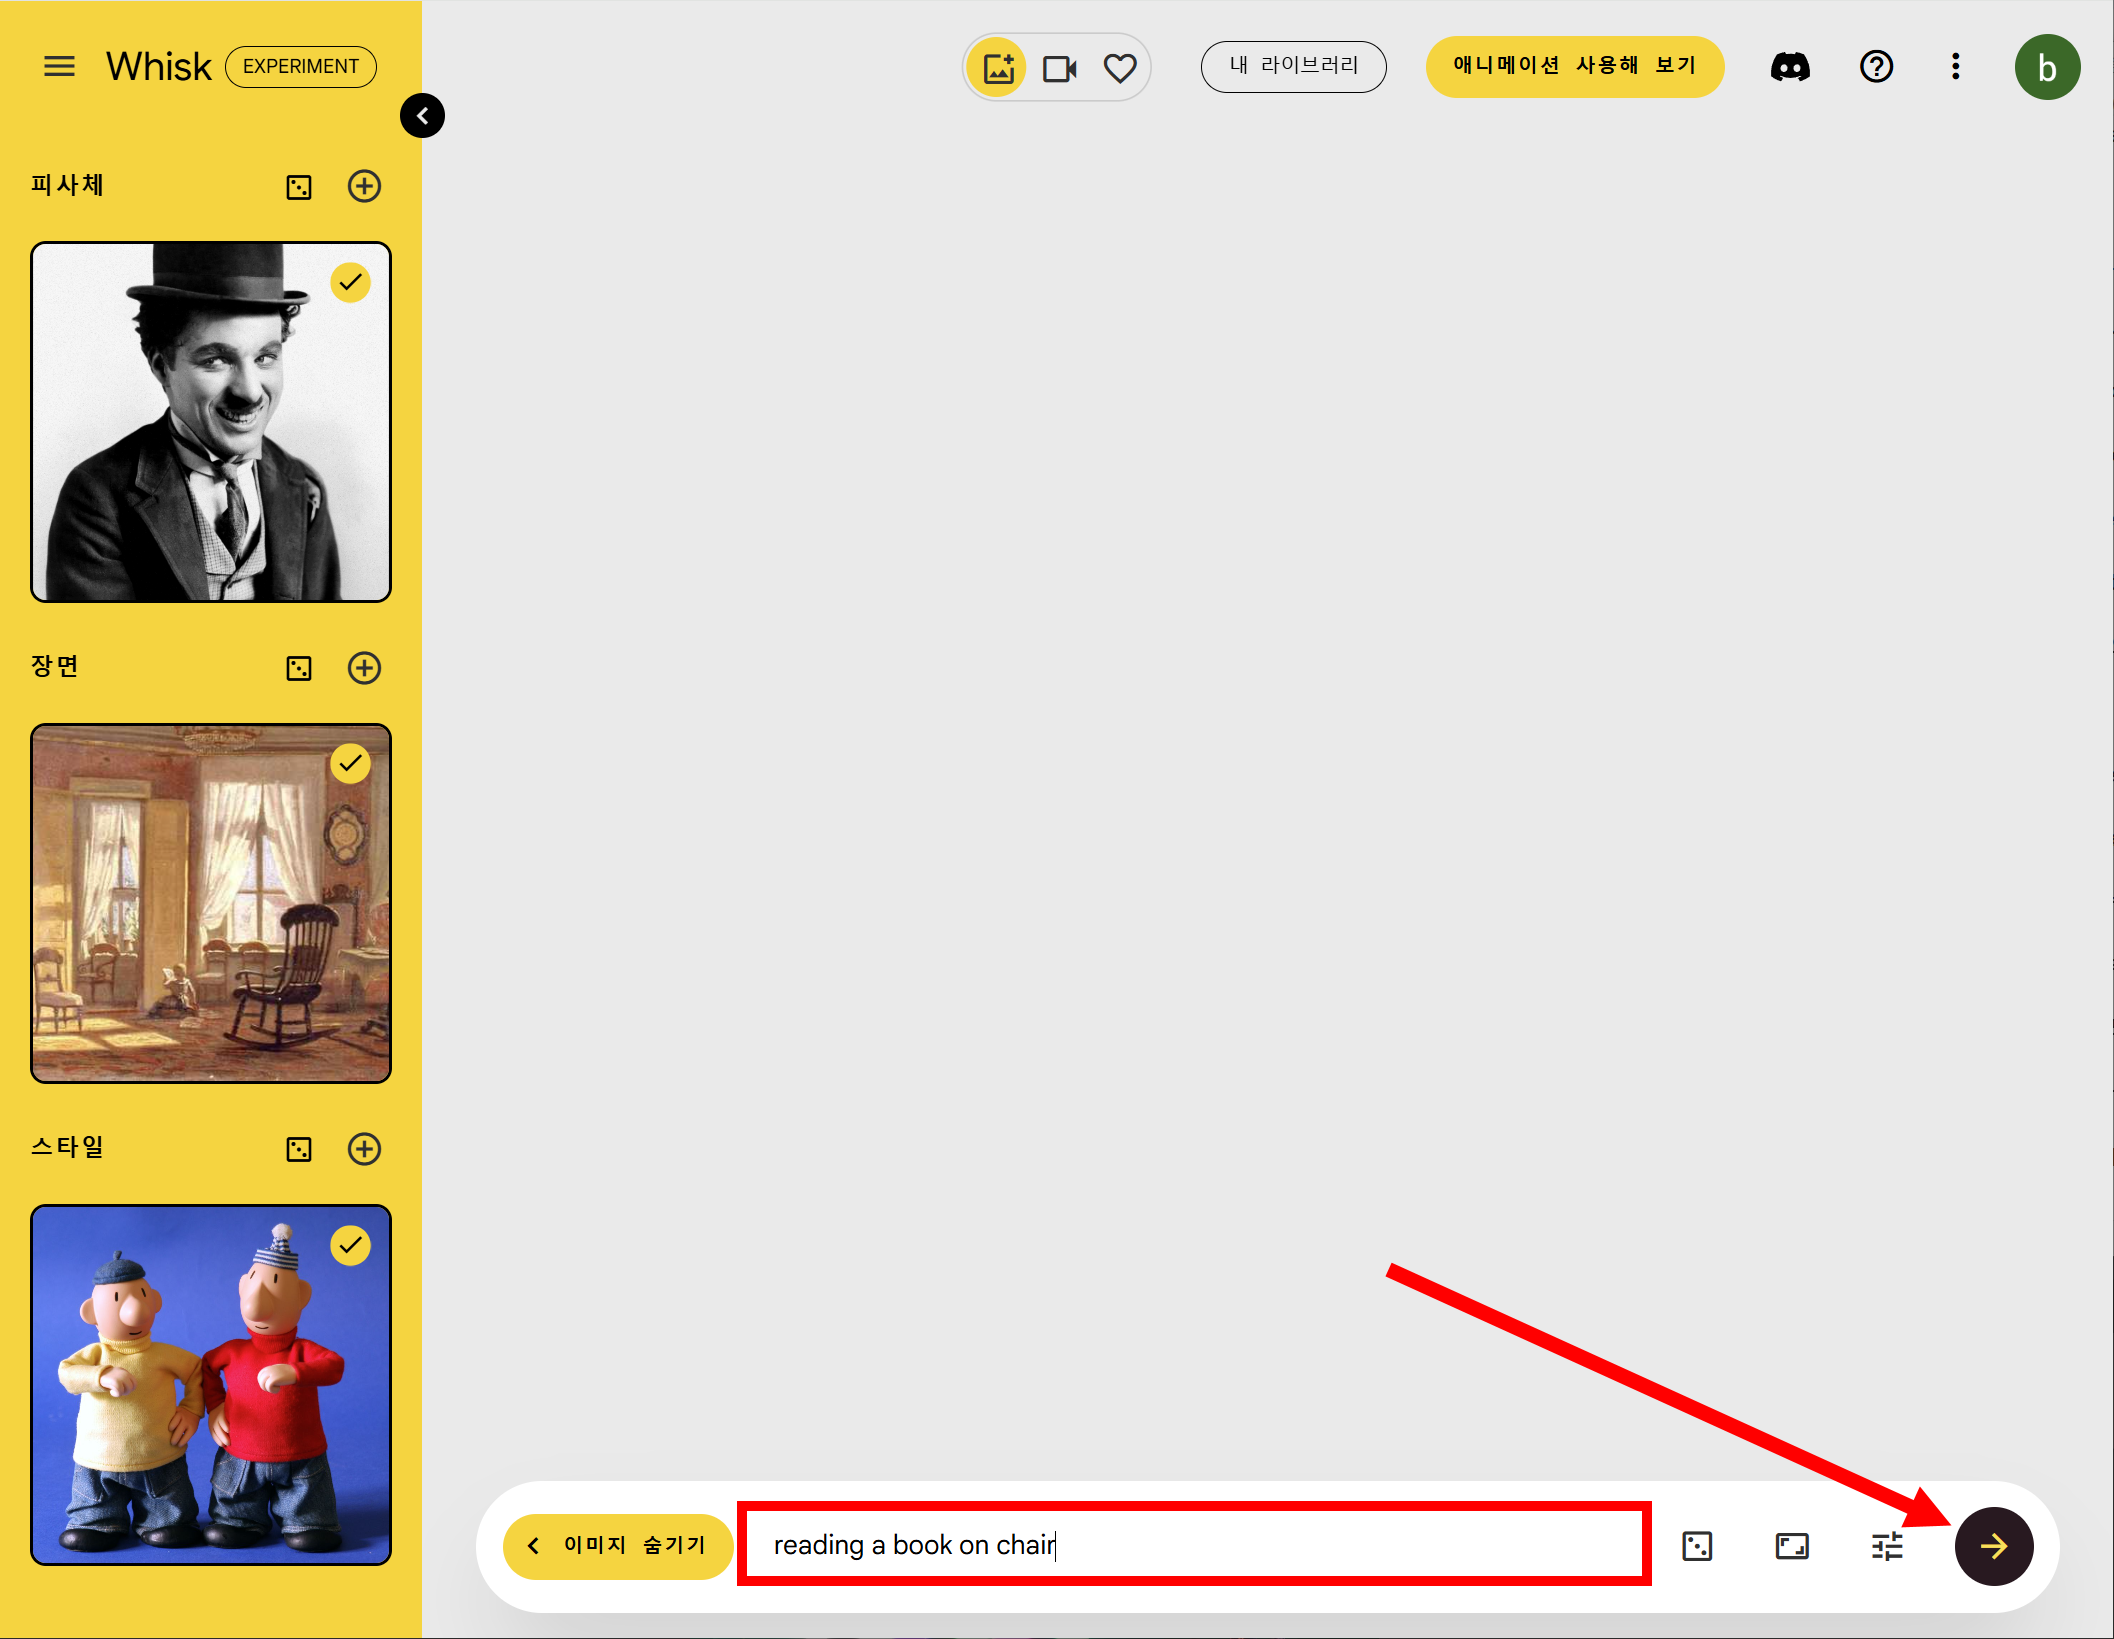
Task: Open the Discord community icon
Action: (1789, 67)
